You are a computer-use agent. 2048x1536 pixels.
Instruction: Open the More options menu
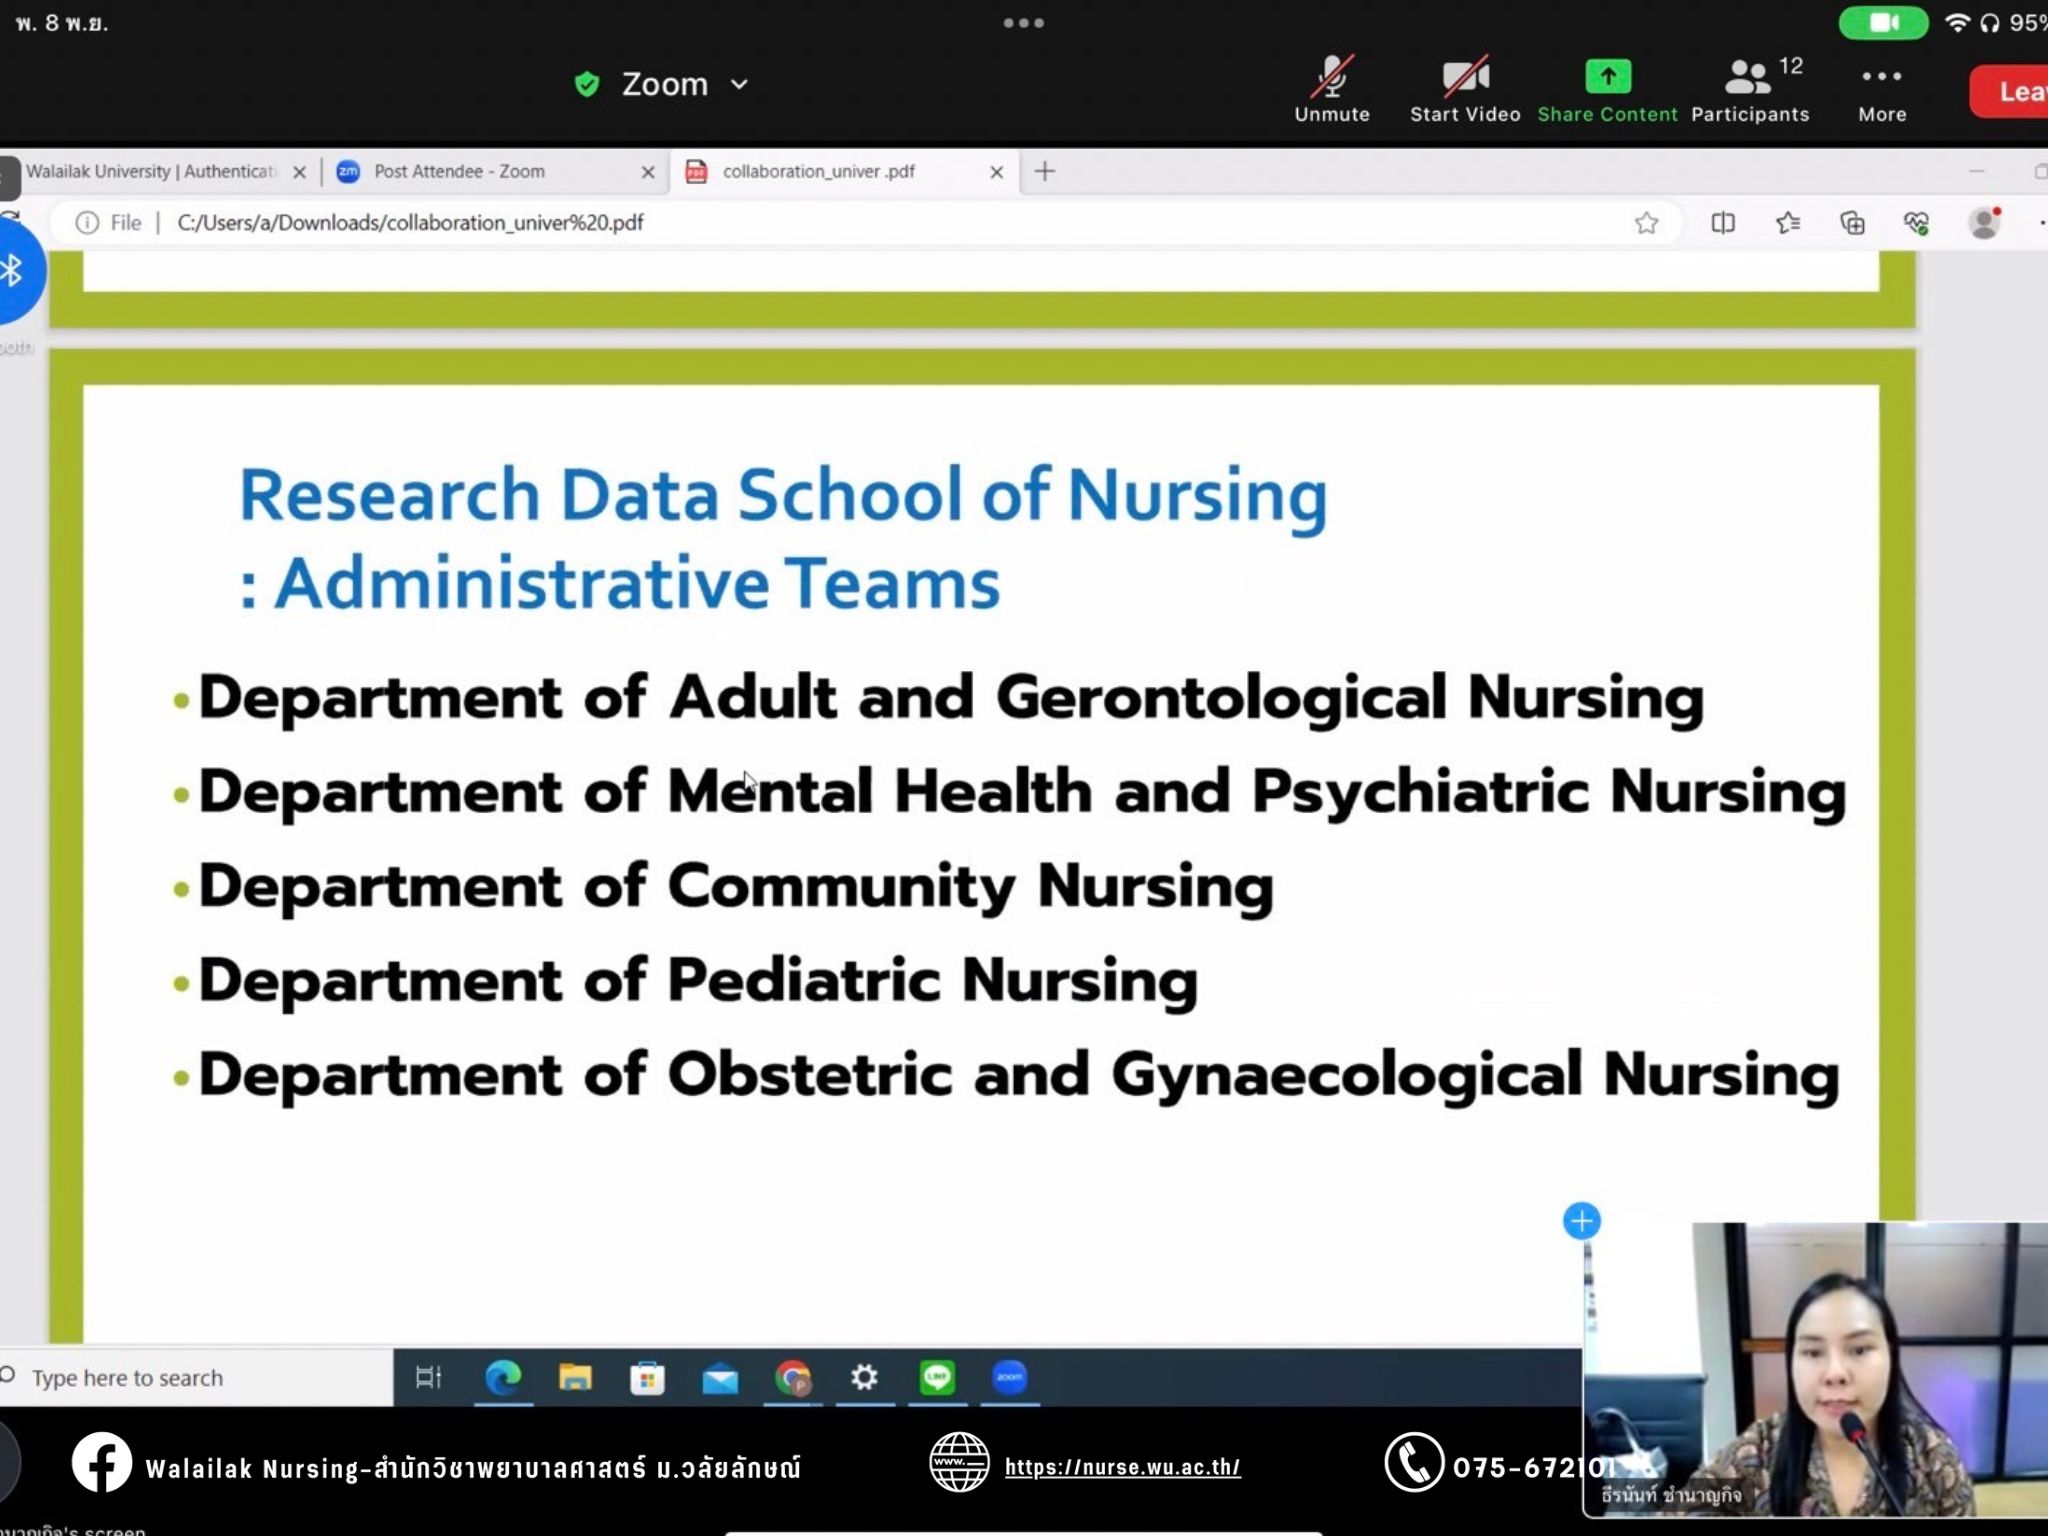coord(1882,89)
